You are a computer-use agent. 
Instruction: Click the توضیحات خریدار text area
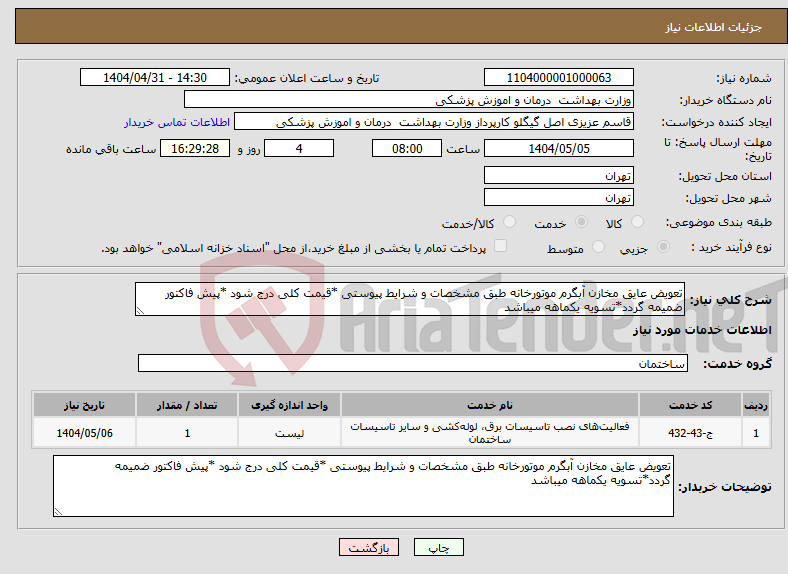(363, 486)
